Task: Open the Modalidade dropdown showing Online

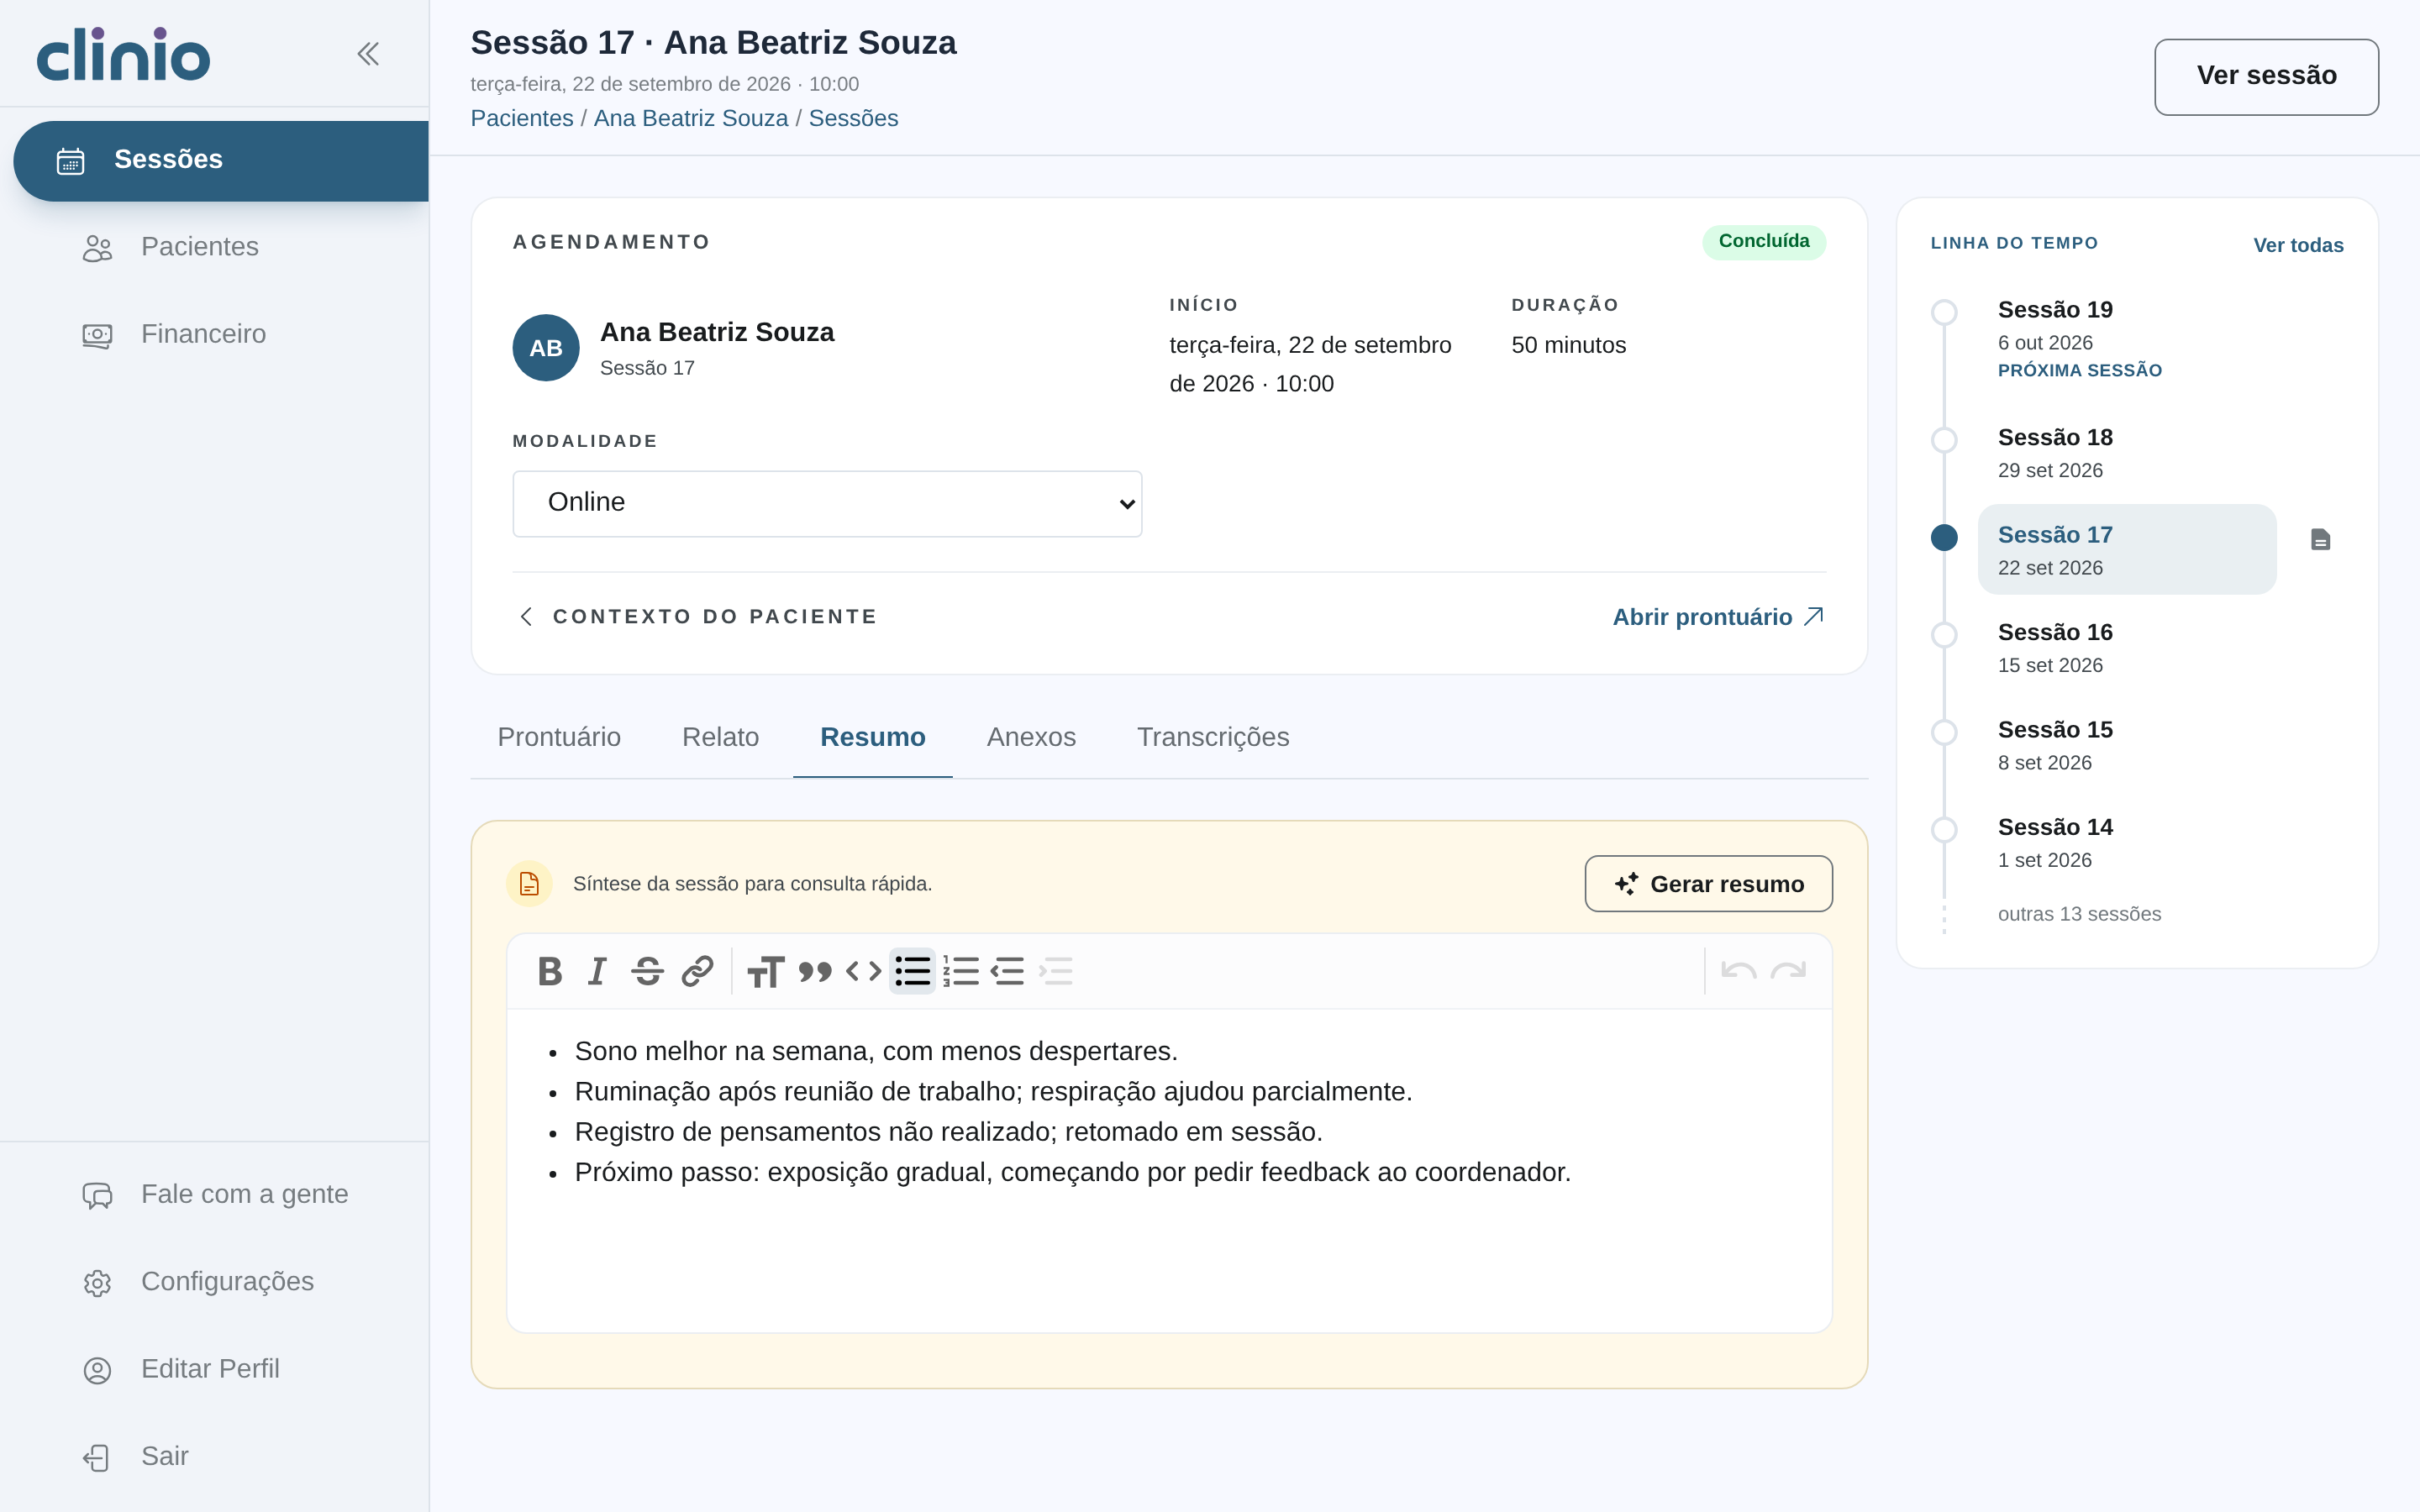Action: tap(827, 503)
